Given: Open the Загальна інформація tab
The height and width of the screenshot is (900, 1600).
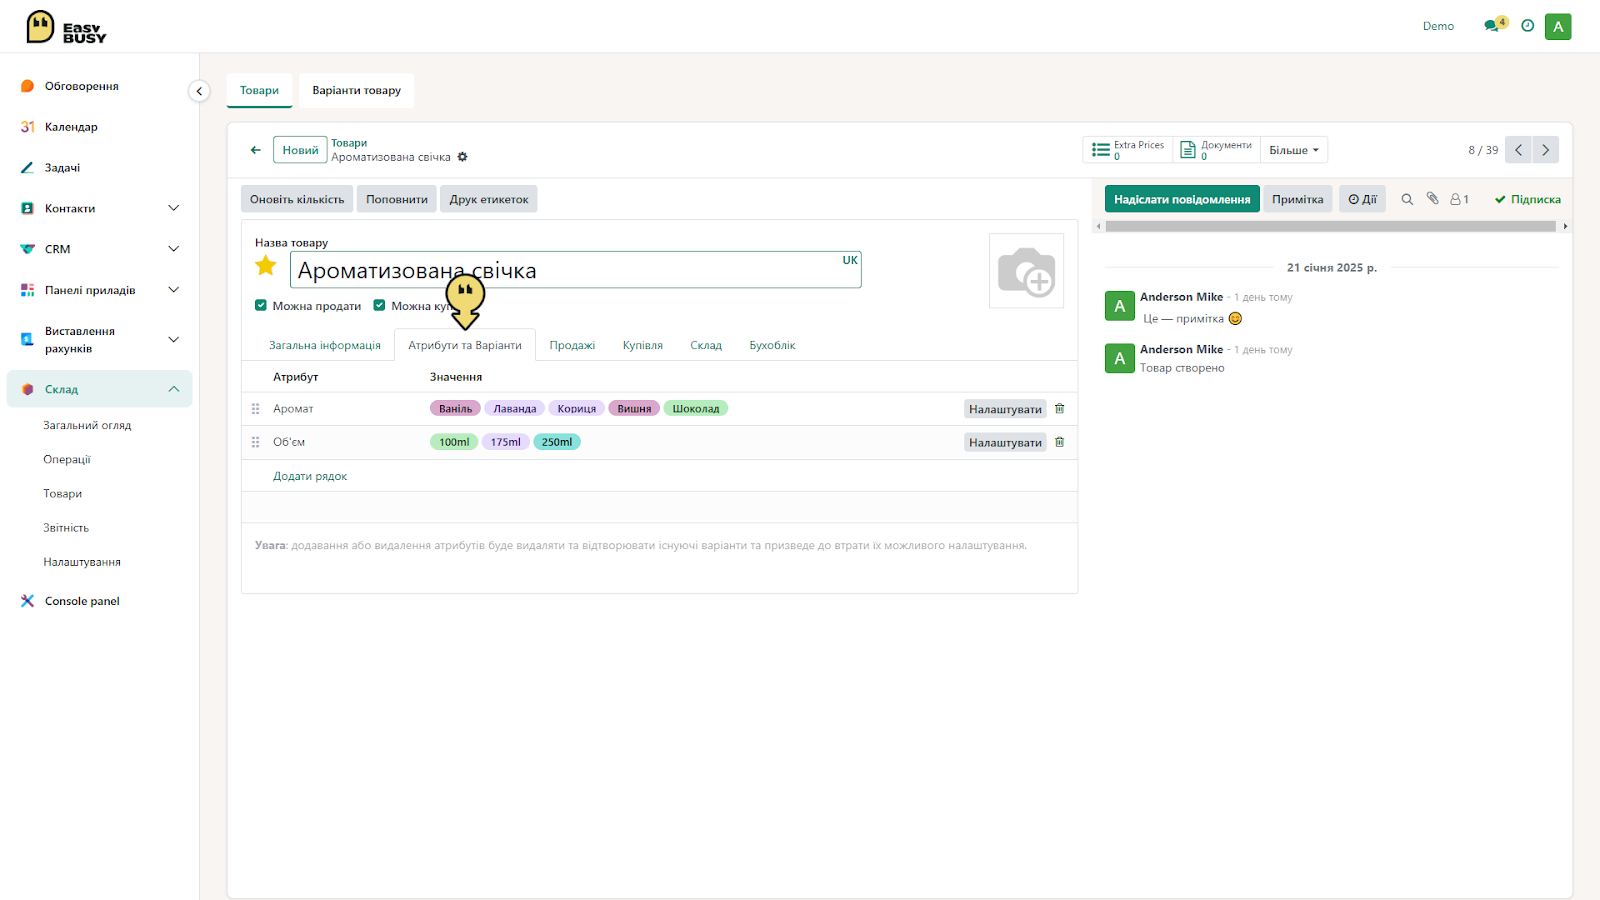Looking at the screenshot, I should coord(325,345).
